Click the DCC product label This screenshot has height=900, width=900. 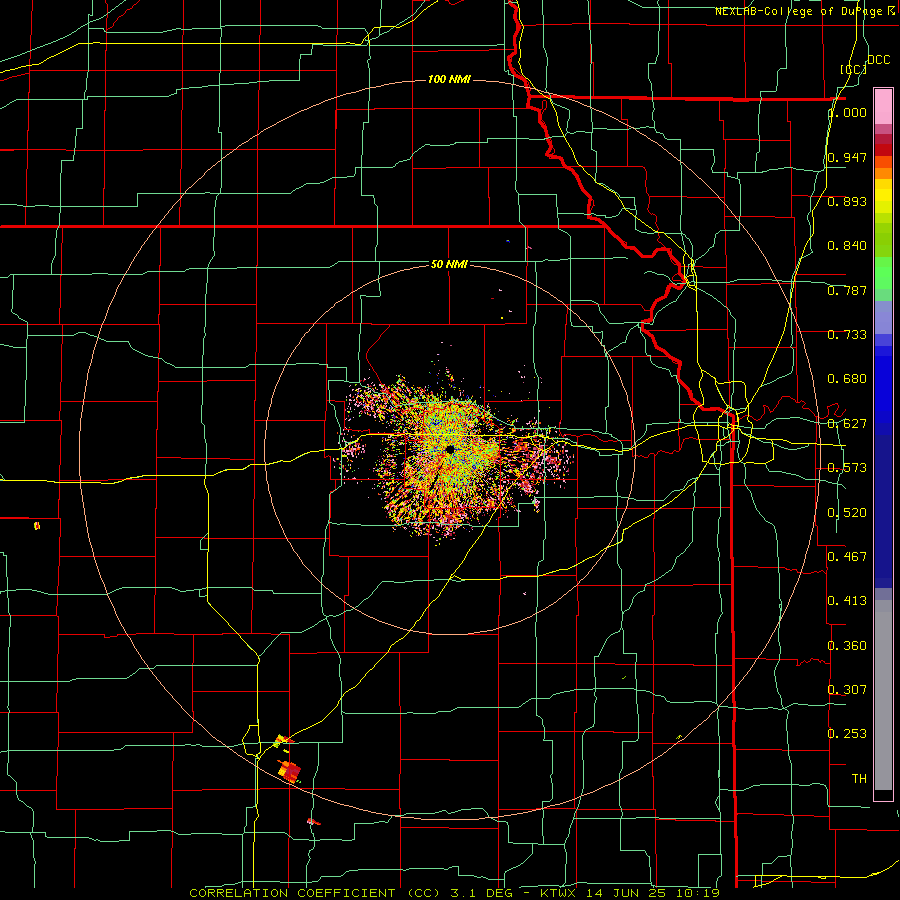pos(878,60)
